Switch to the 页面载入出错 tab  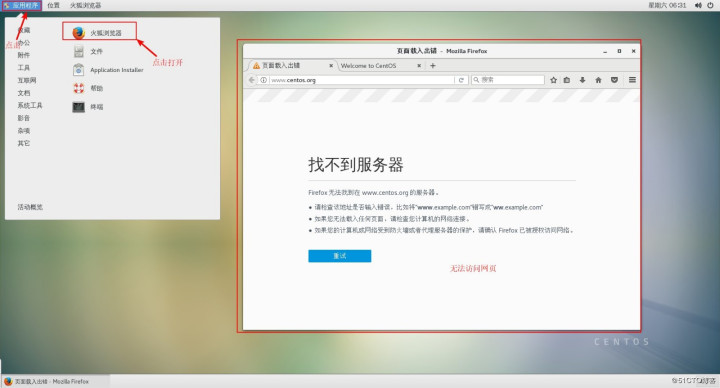[291, 66]
